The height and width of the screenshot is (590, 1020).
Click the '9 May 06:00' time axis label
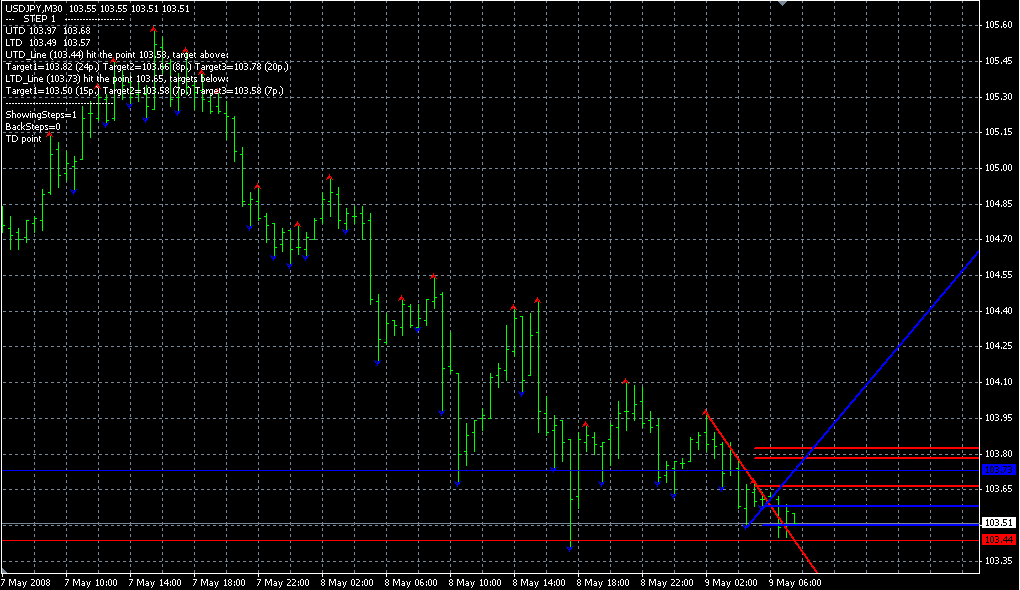coord(795,582)
